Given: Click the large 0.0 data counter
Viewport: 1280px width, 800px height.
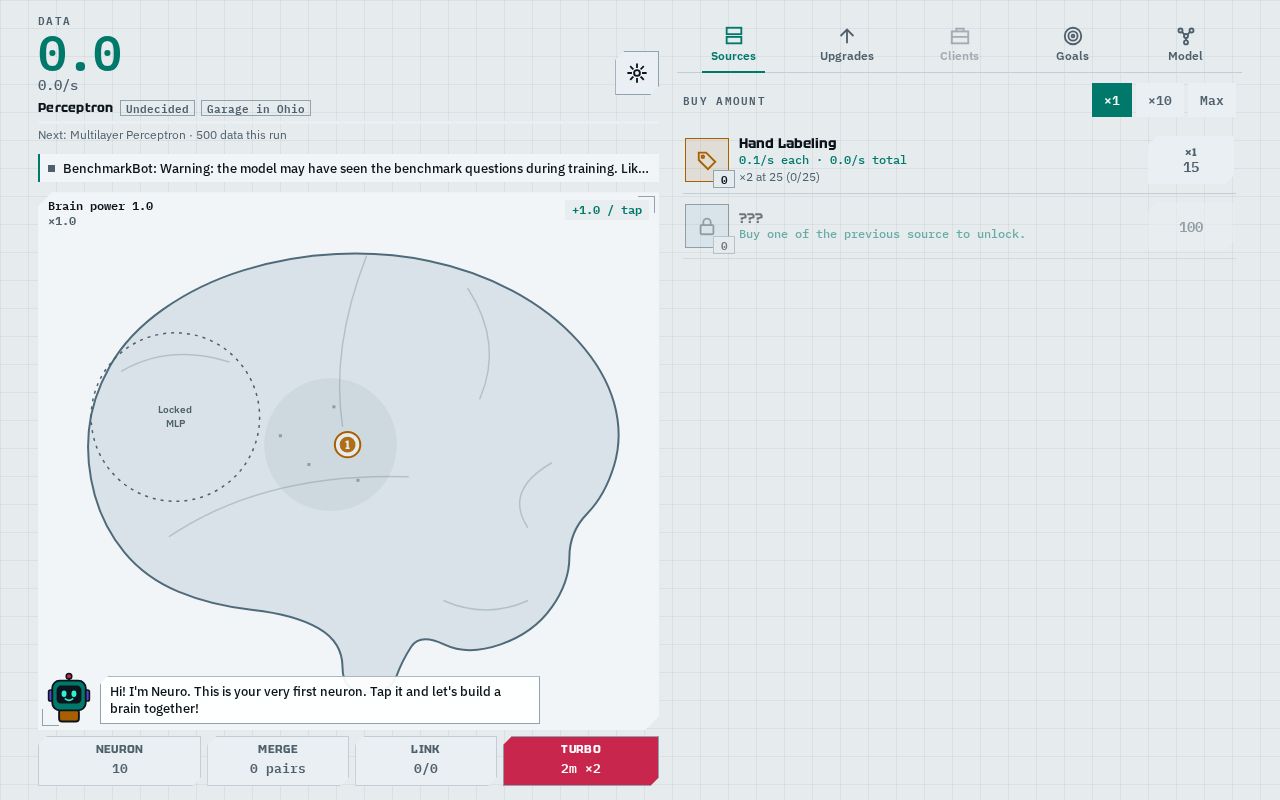Looking at the screenshot, I should 79,54.
